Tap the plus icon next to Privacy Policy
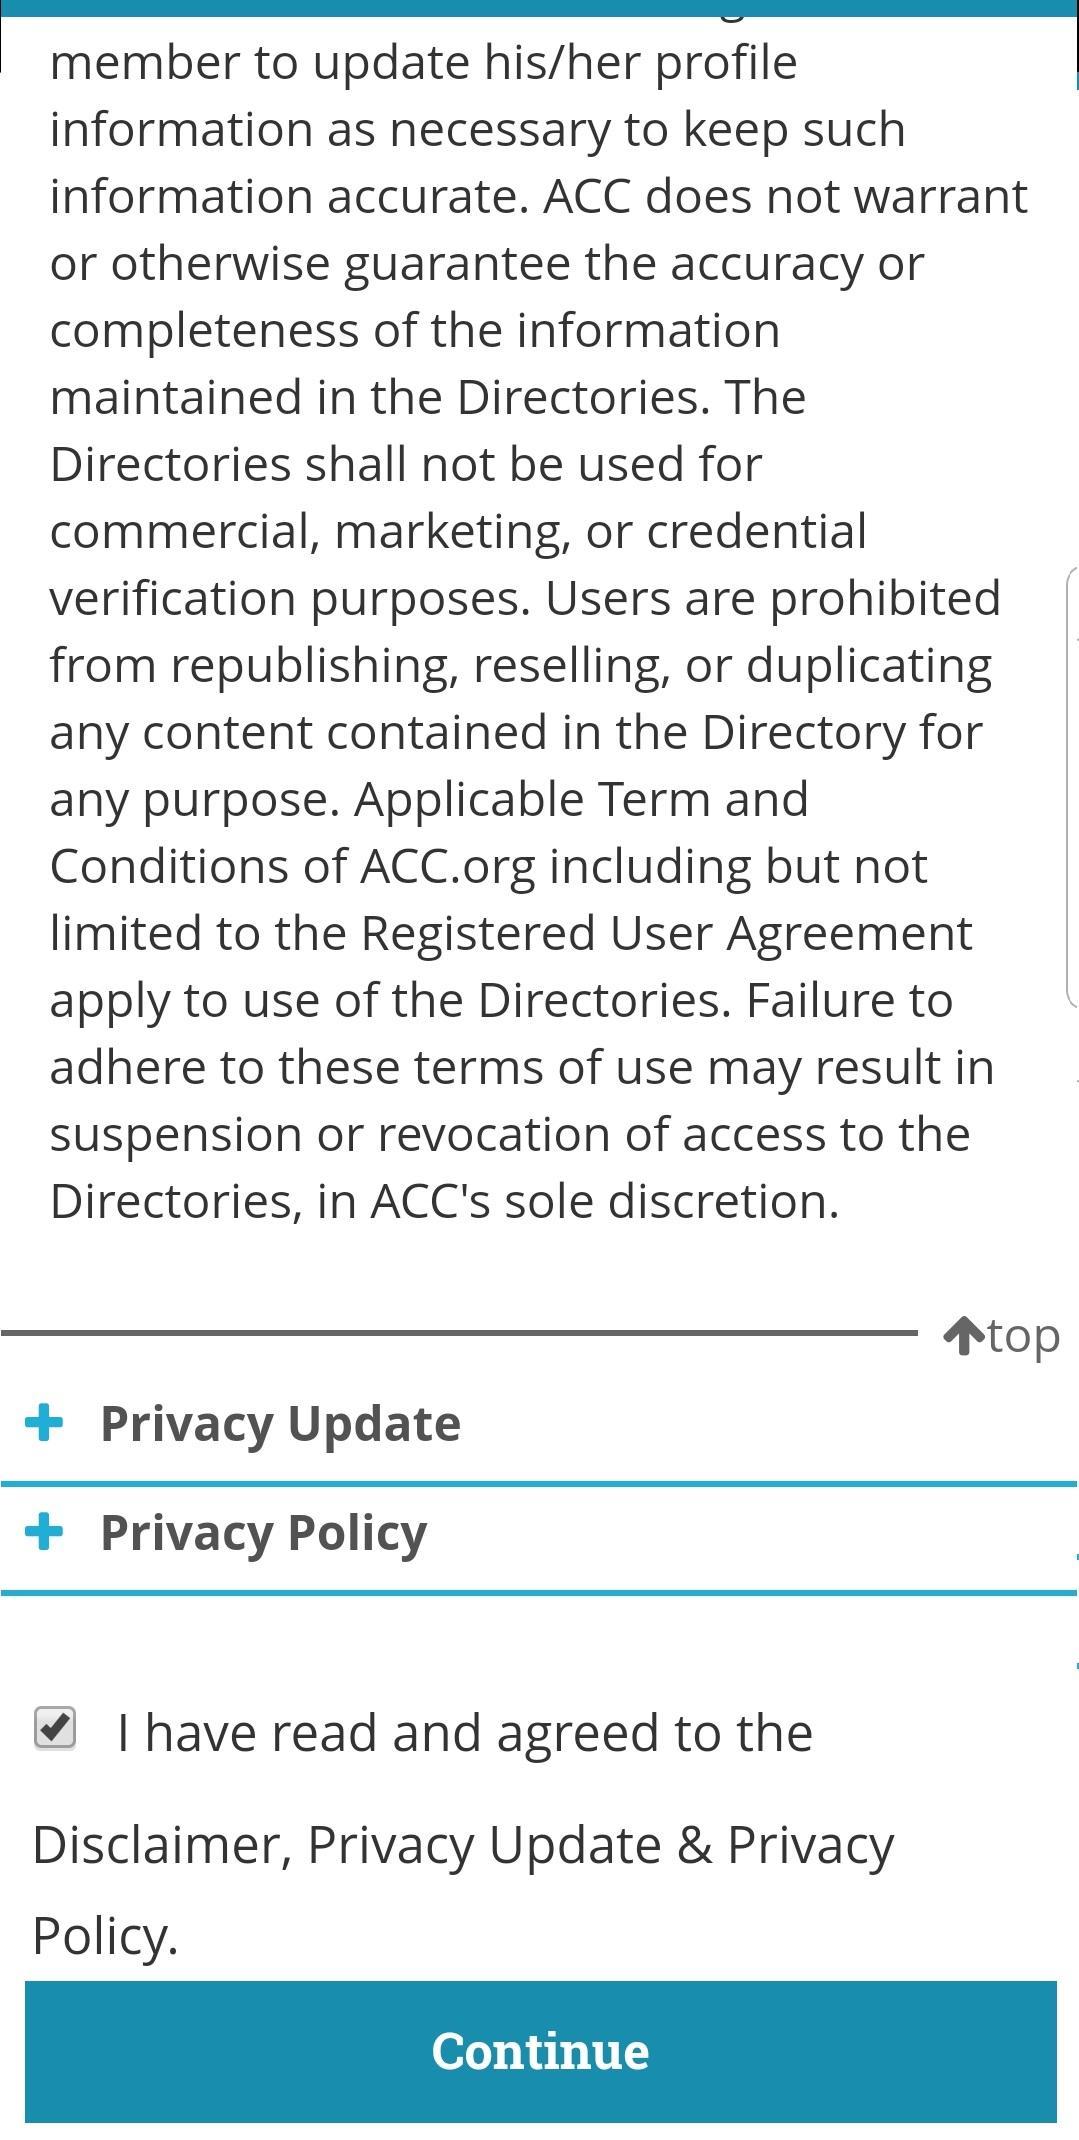Viewport: 1079px width, 2140px height. pos(44,1531)
